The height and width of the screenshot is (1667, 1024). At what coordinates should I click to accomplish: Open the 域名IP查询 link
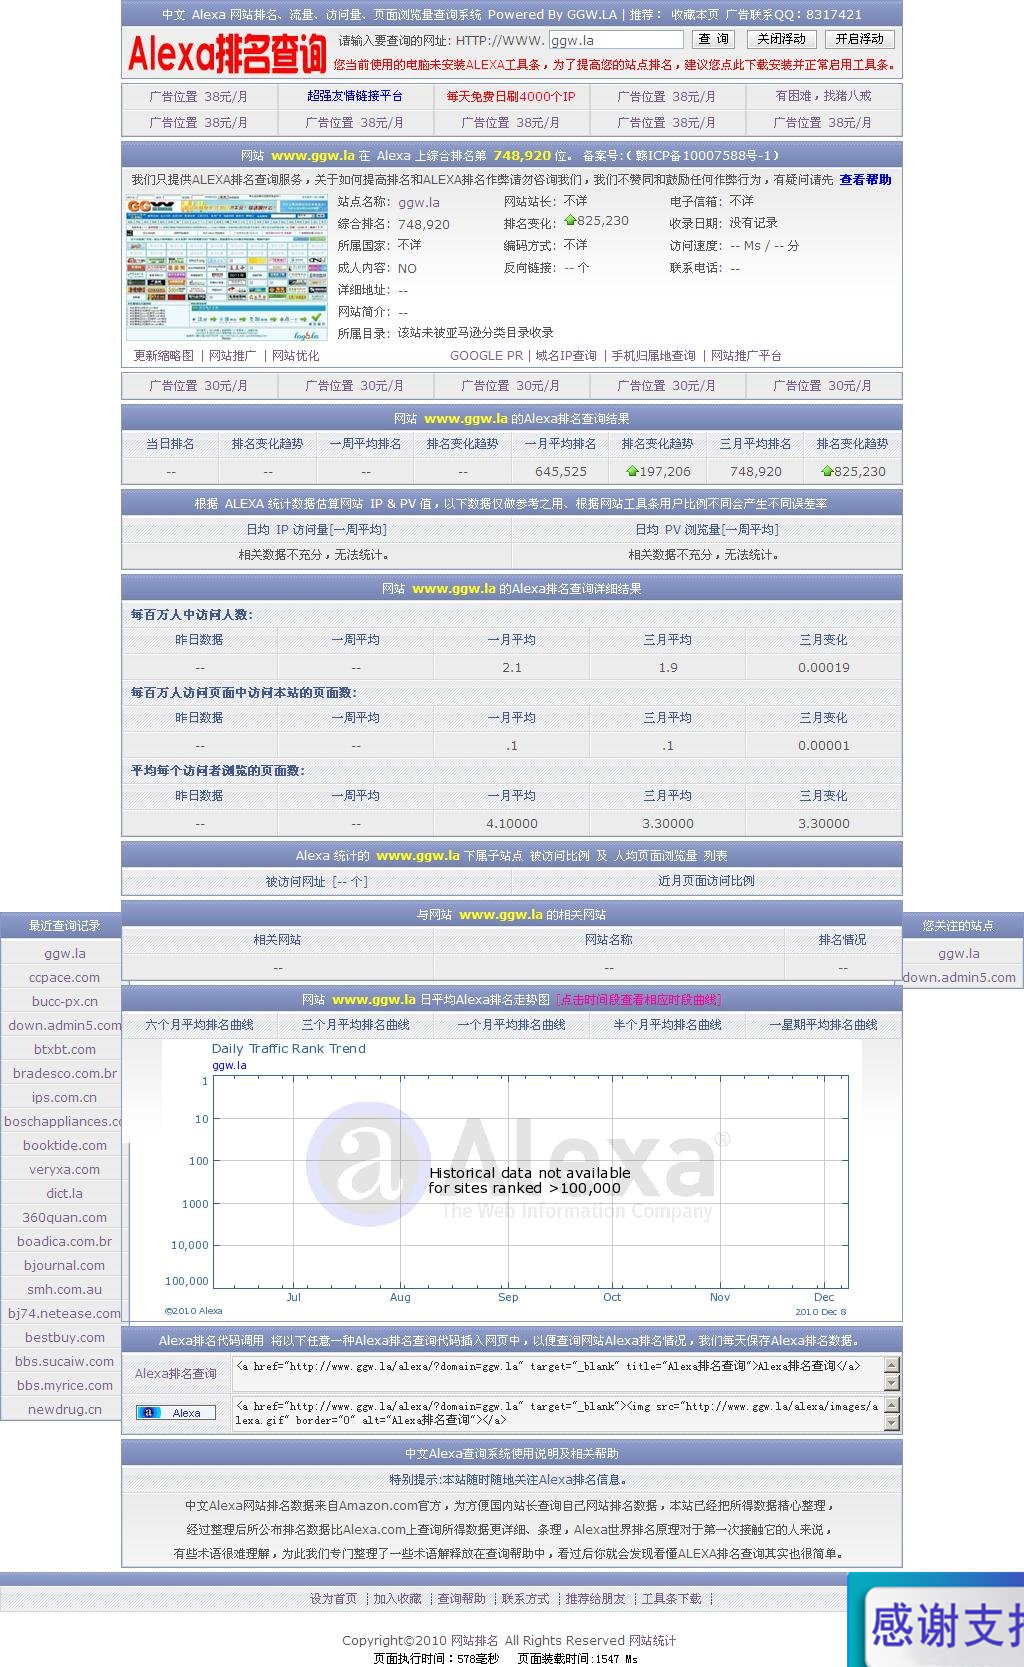point(566,356)
